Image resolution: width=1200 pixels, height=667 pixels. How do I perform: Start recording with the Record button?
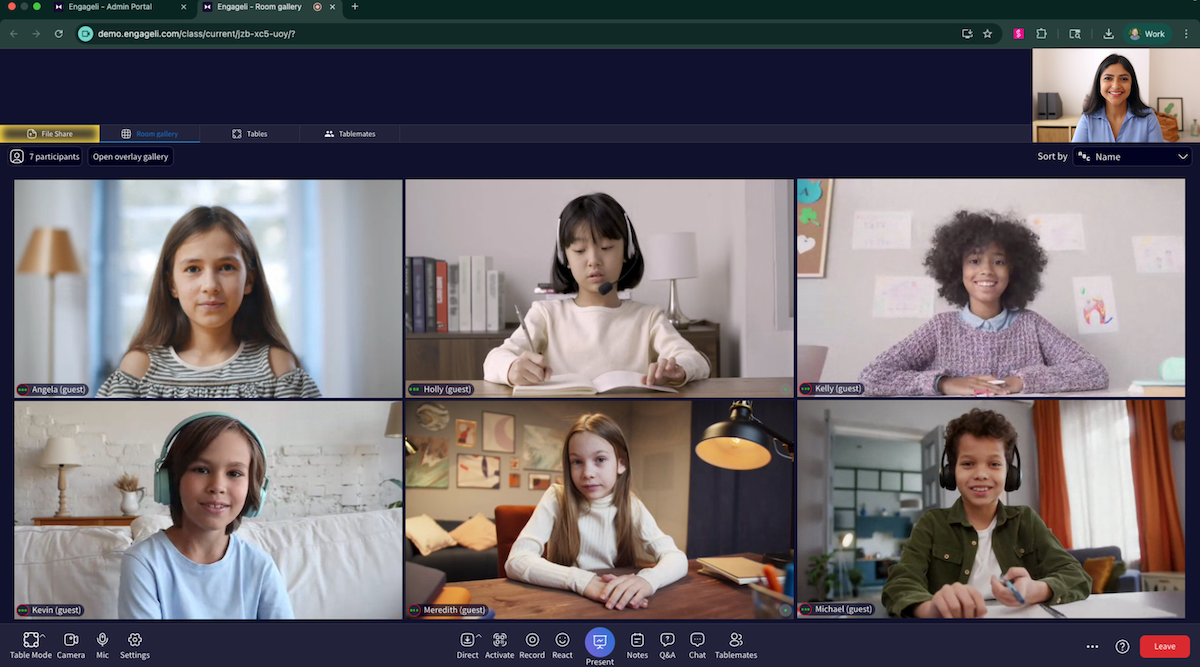[x=532, y=640]
